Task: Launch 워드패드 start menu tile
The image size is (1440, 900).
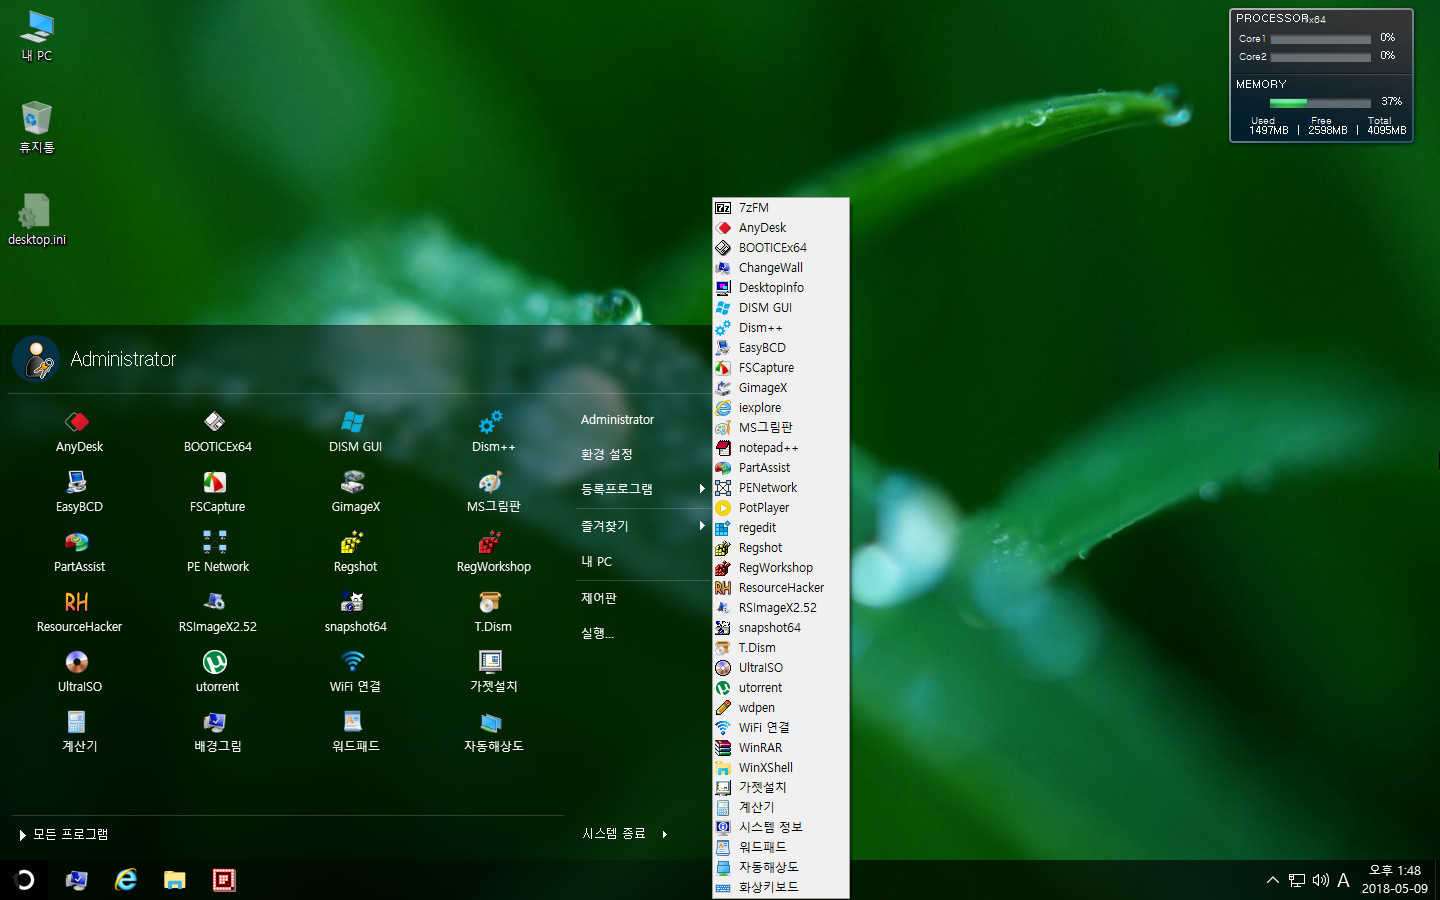Action: [x=355, y=732]
